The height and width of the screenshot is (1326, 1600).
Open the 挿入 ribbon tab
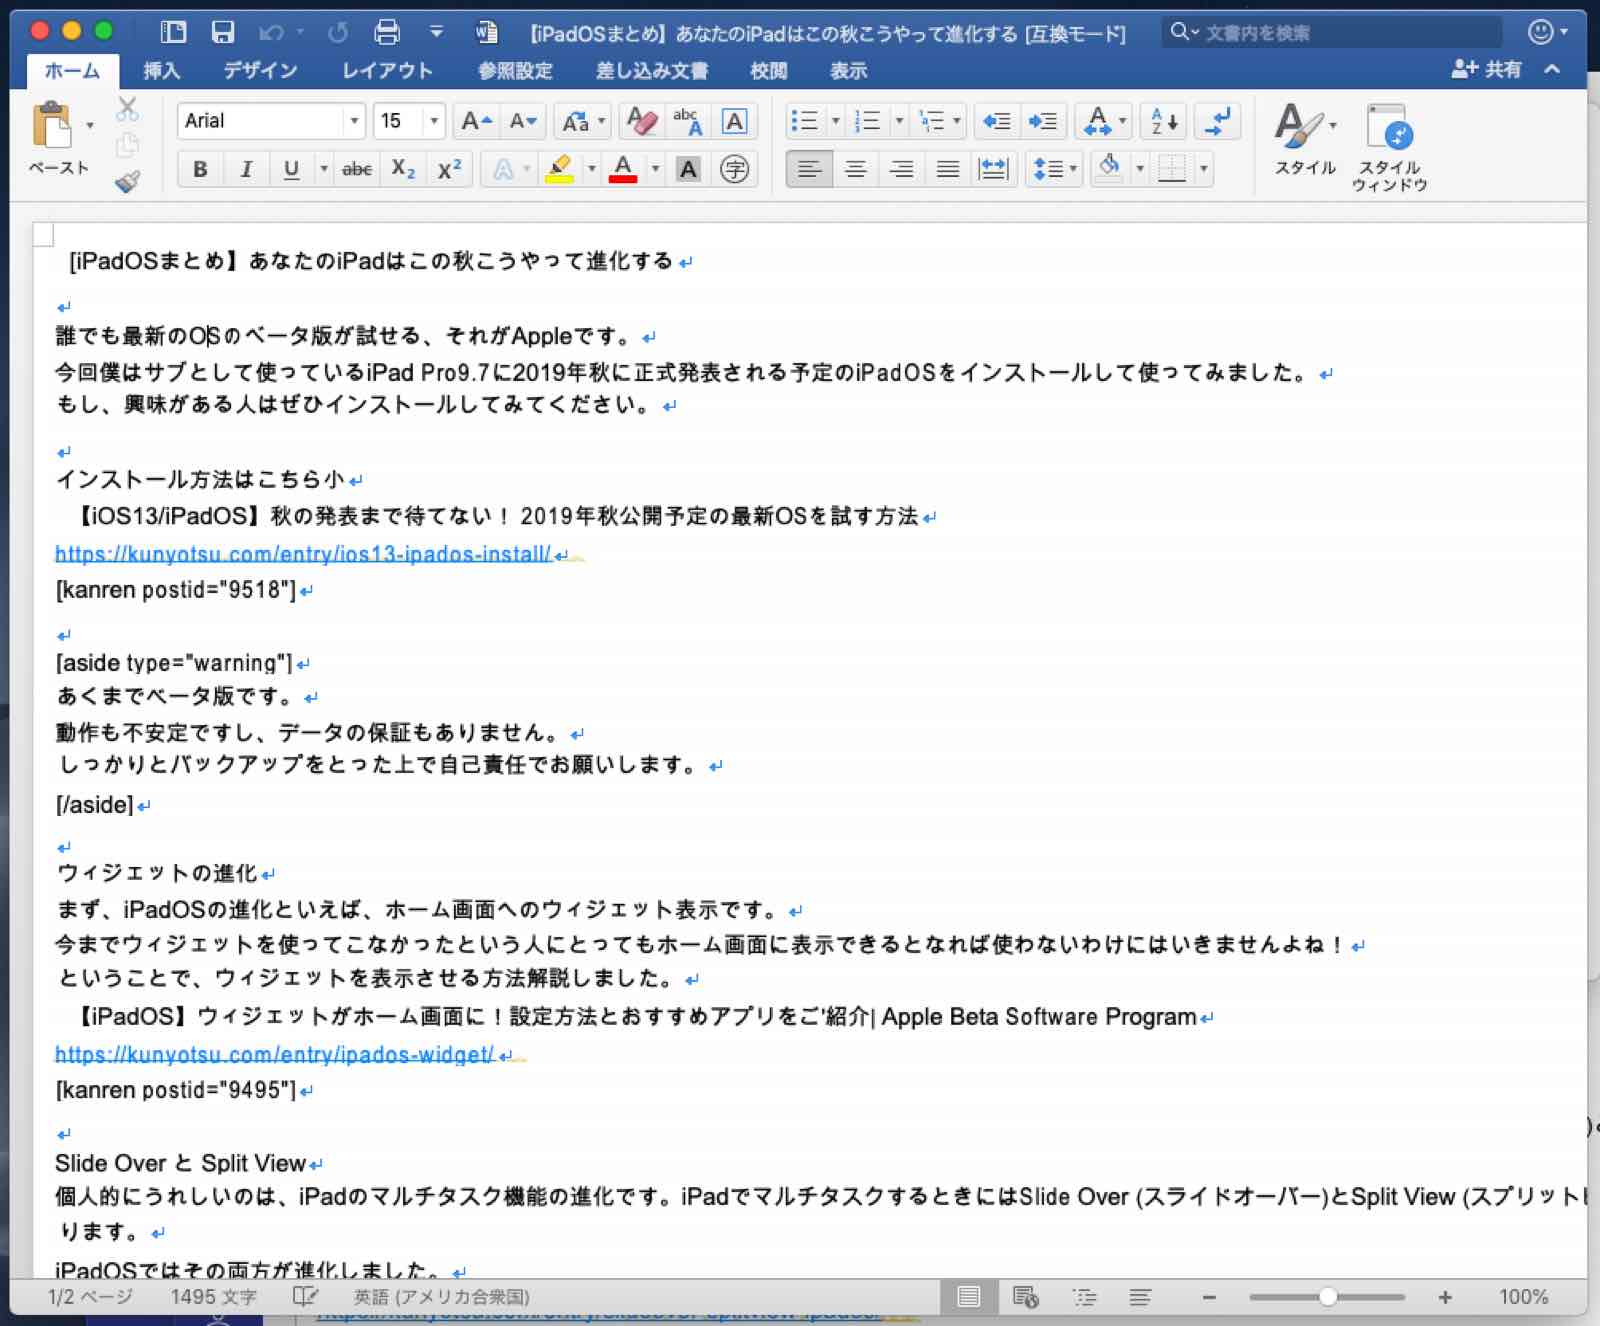coord(162,71)
